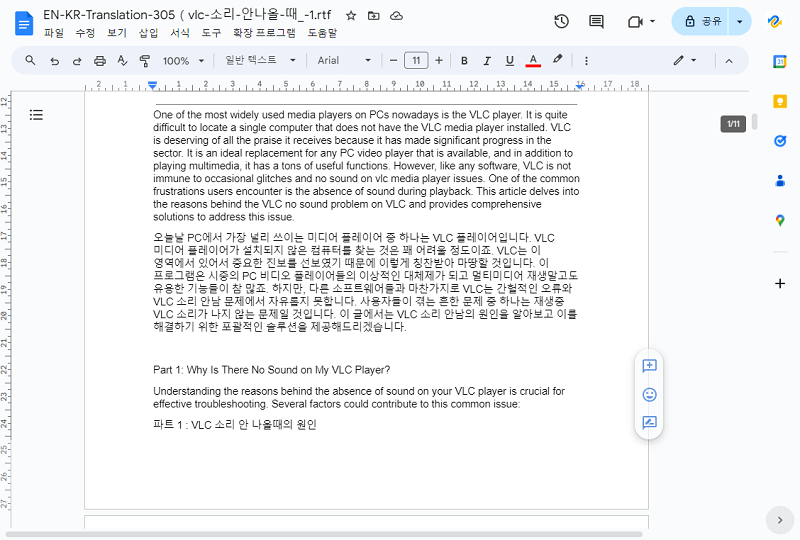This screenshot has height=540, width=800.
Task: Open the 일반 텍스트 paragraph style dropdown
Action: [x=260, y=60]
